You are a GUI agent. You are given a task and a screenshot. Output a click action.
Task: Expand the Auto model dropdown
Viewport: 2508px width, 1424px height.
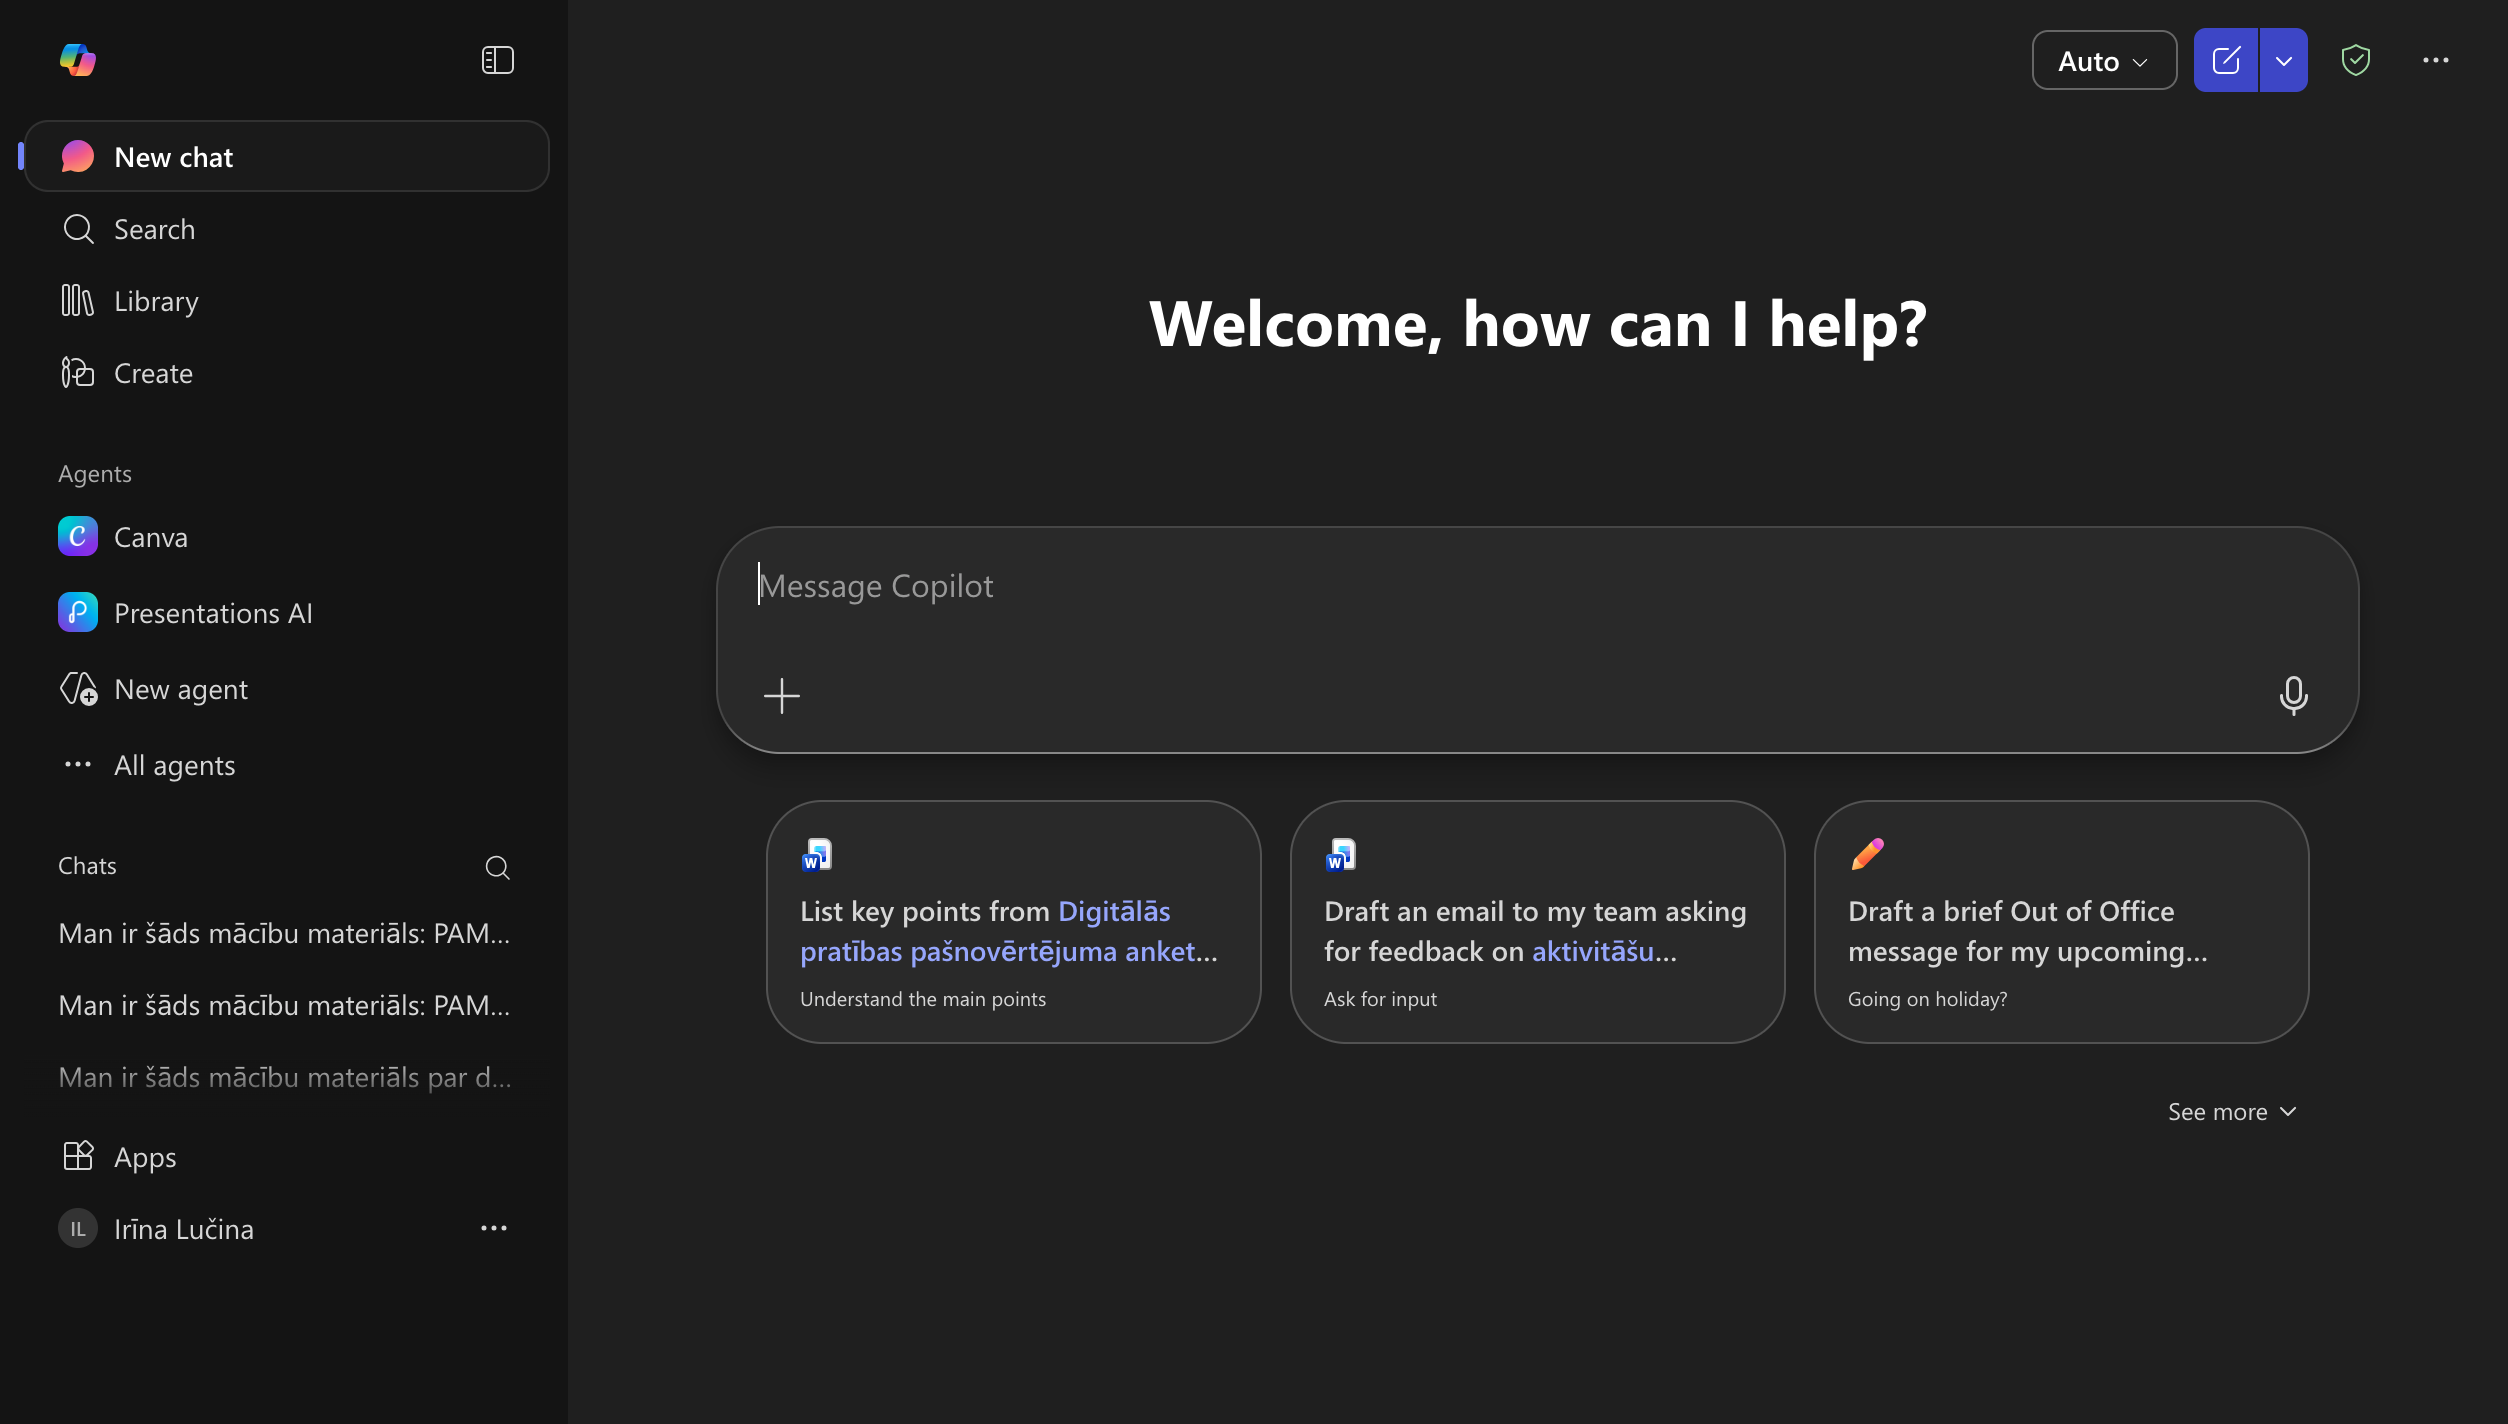tap(2103, 61)
